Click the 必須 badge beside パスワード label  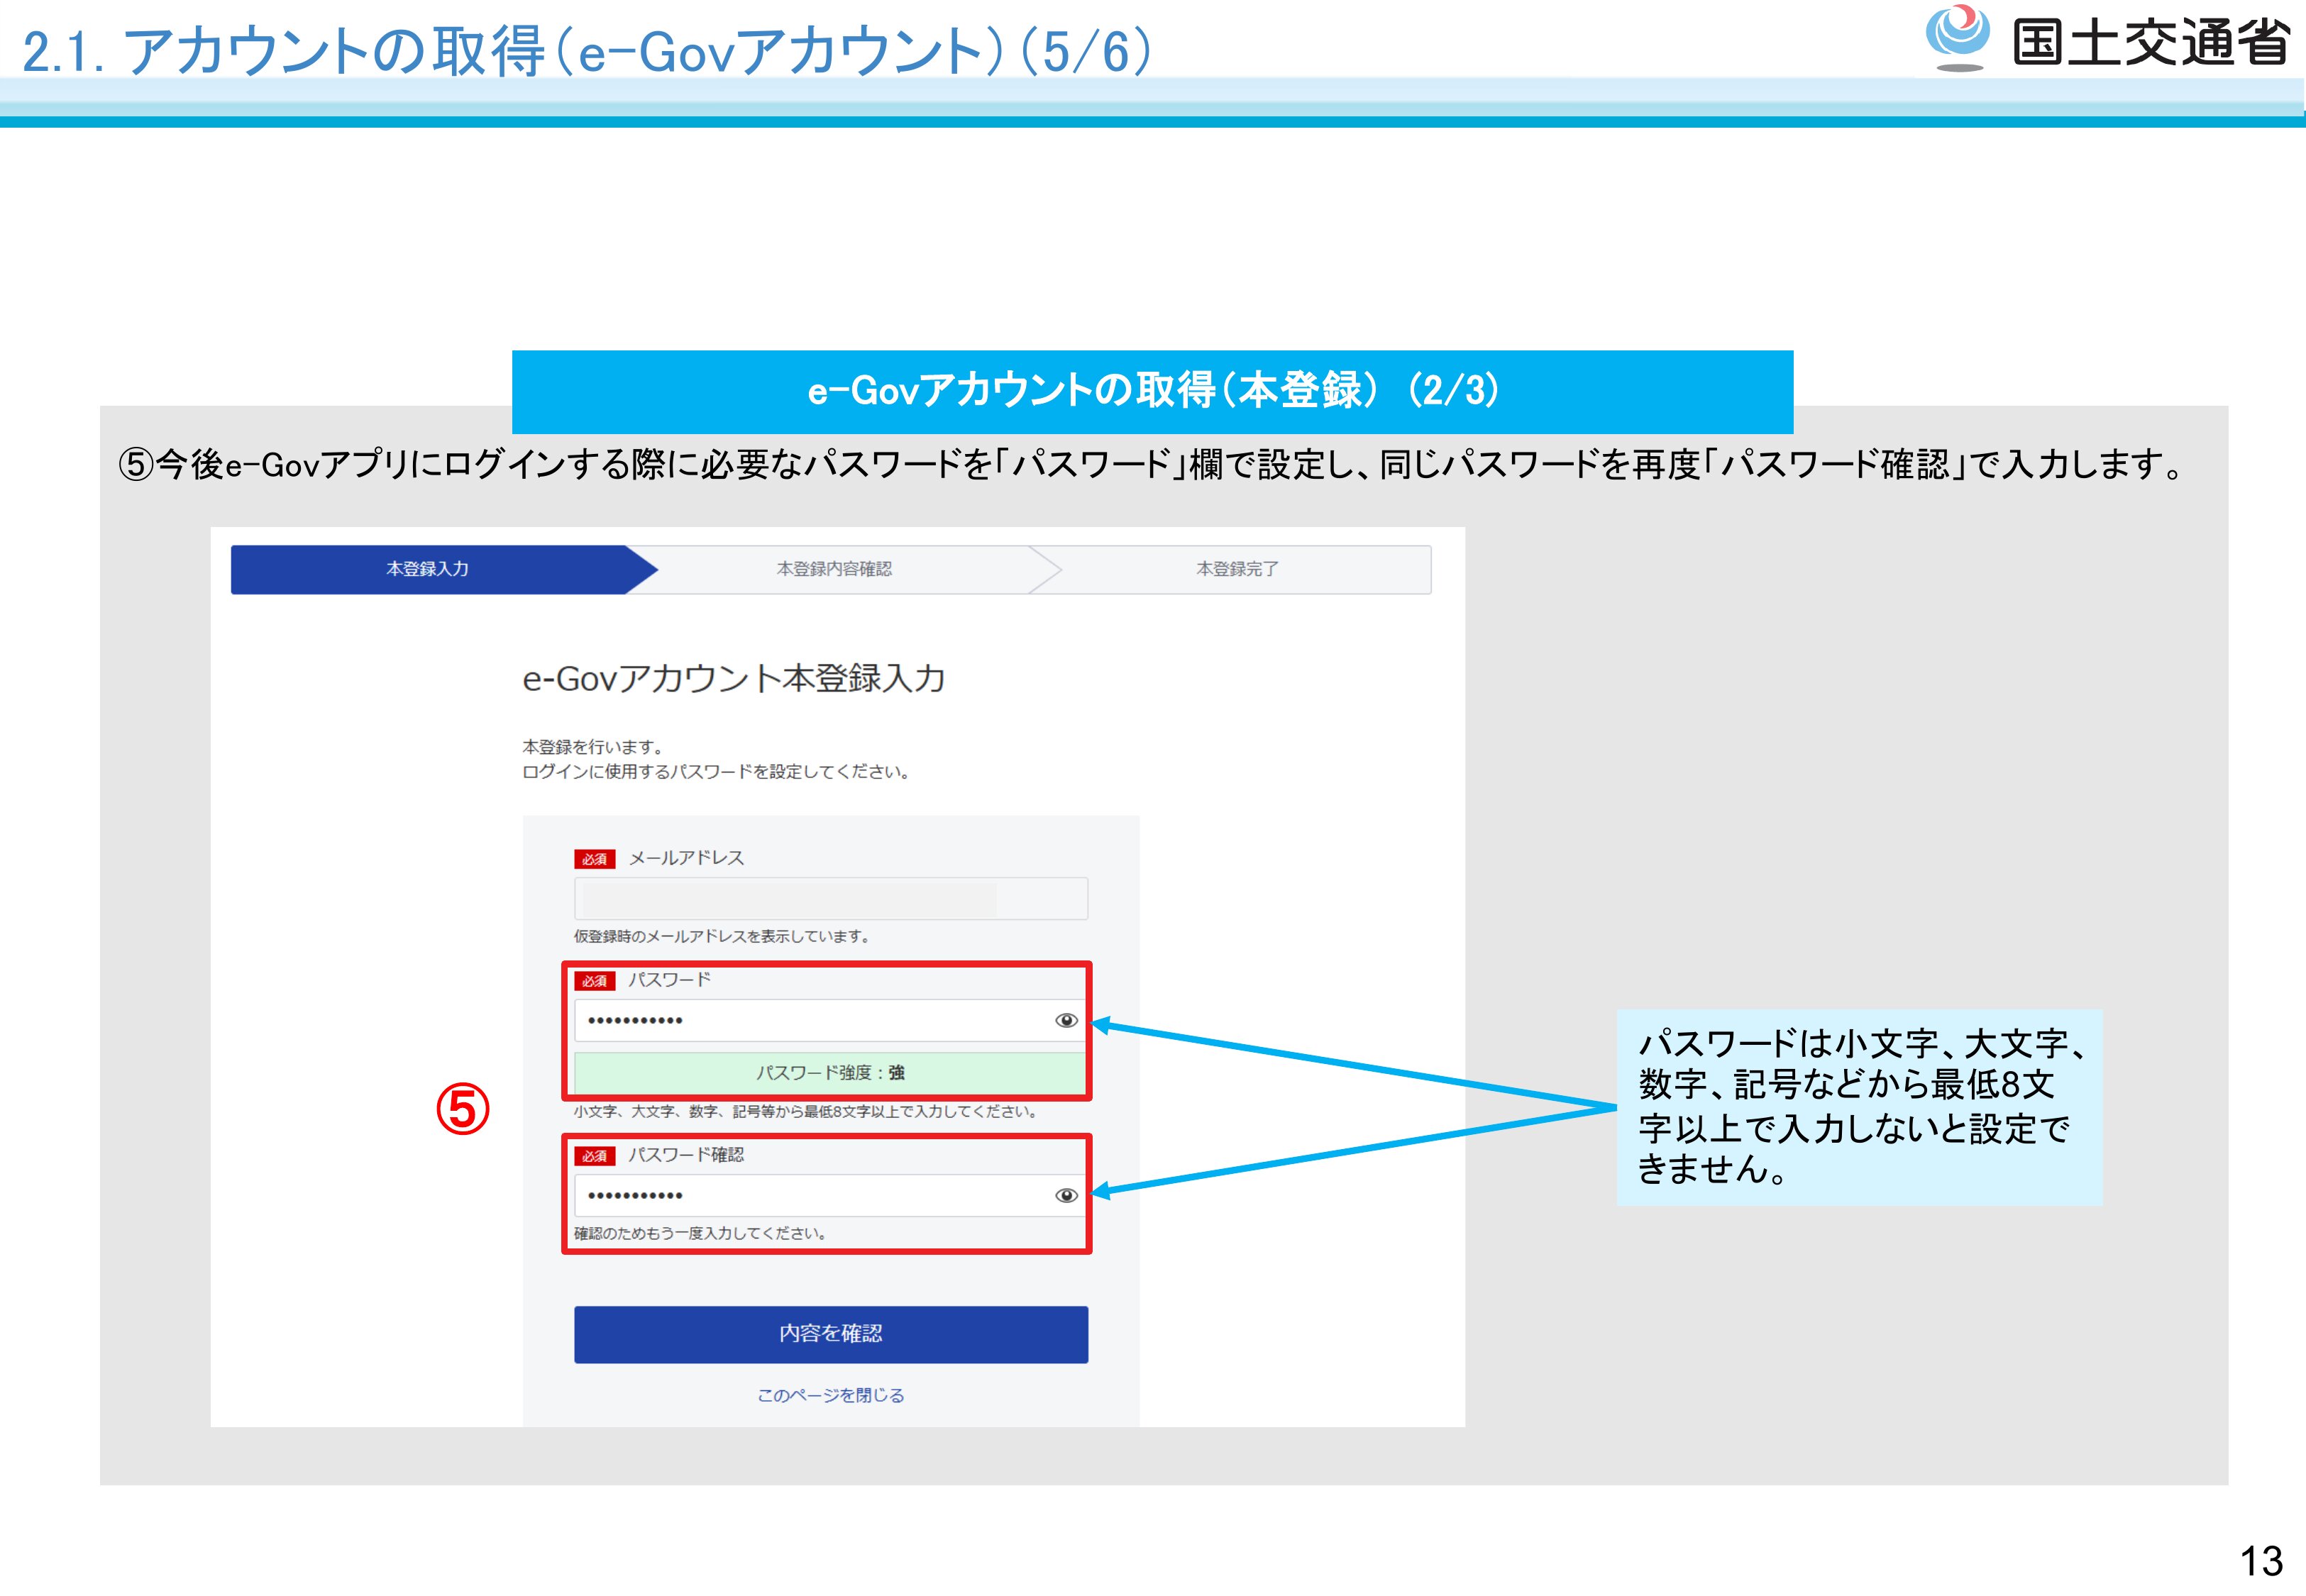click(594, 981)
